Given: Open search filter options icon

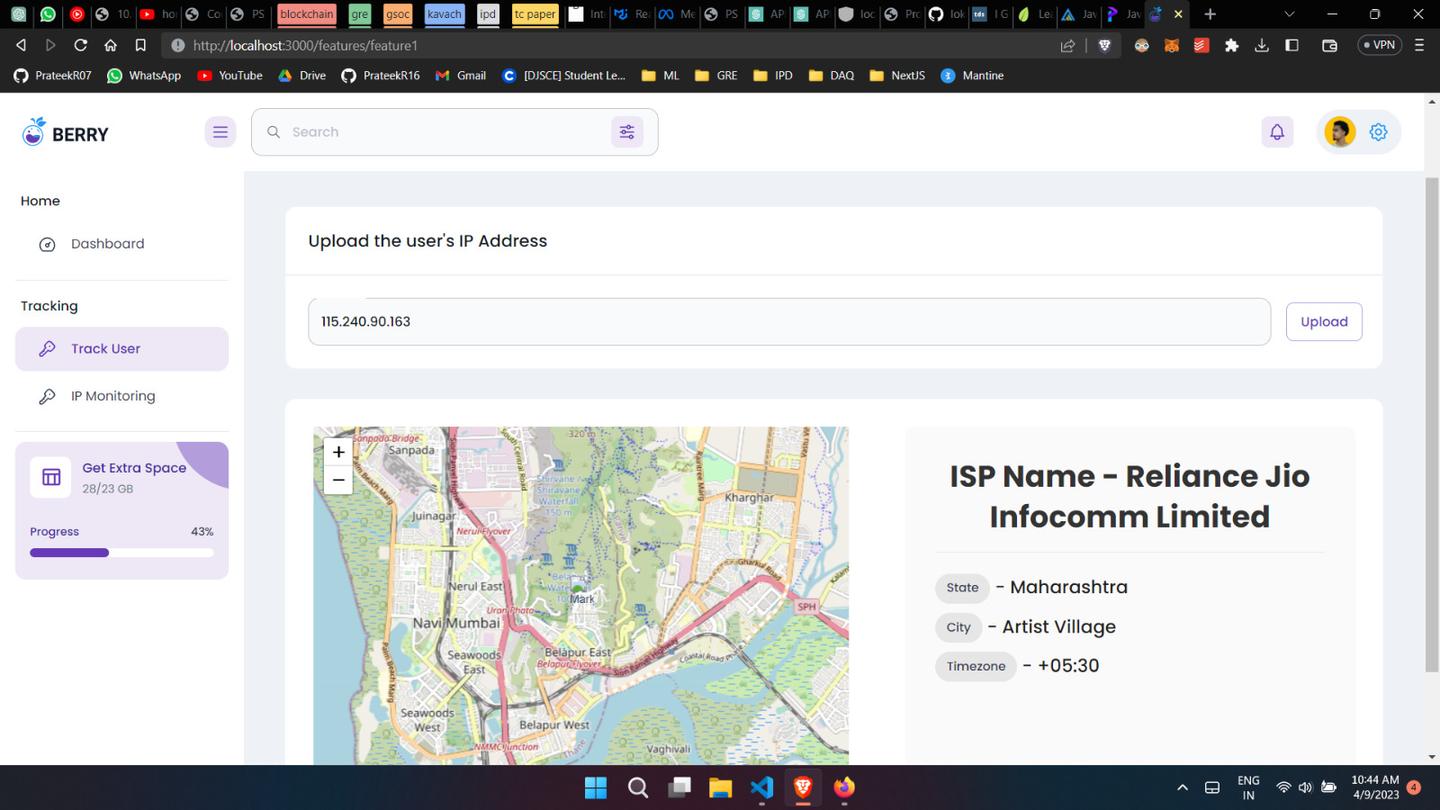Looking at the screenshot, I should (627, 132).
